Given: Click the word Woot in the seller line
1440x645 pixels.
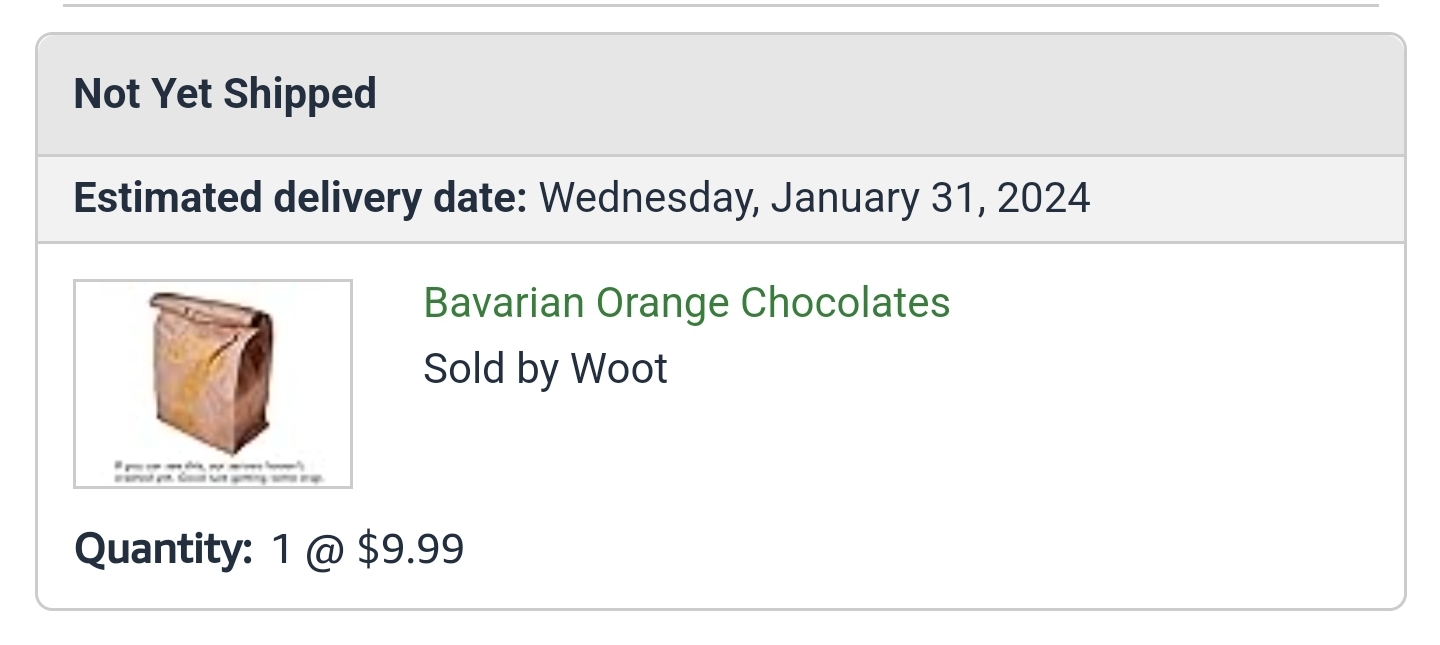Looking at the screenshot, I should [x=618, y=369].
